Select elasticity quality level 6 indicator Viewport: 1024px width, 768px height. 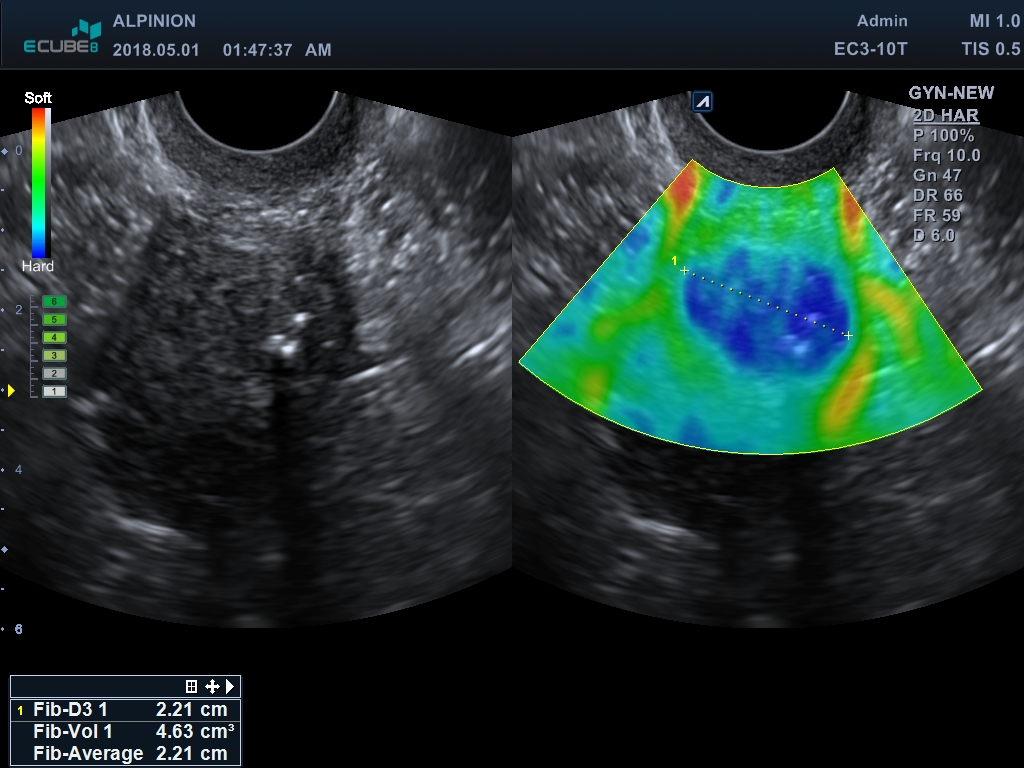click(x=55, y=301)
